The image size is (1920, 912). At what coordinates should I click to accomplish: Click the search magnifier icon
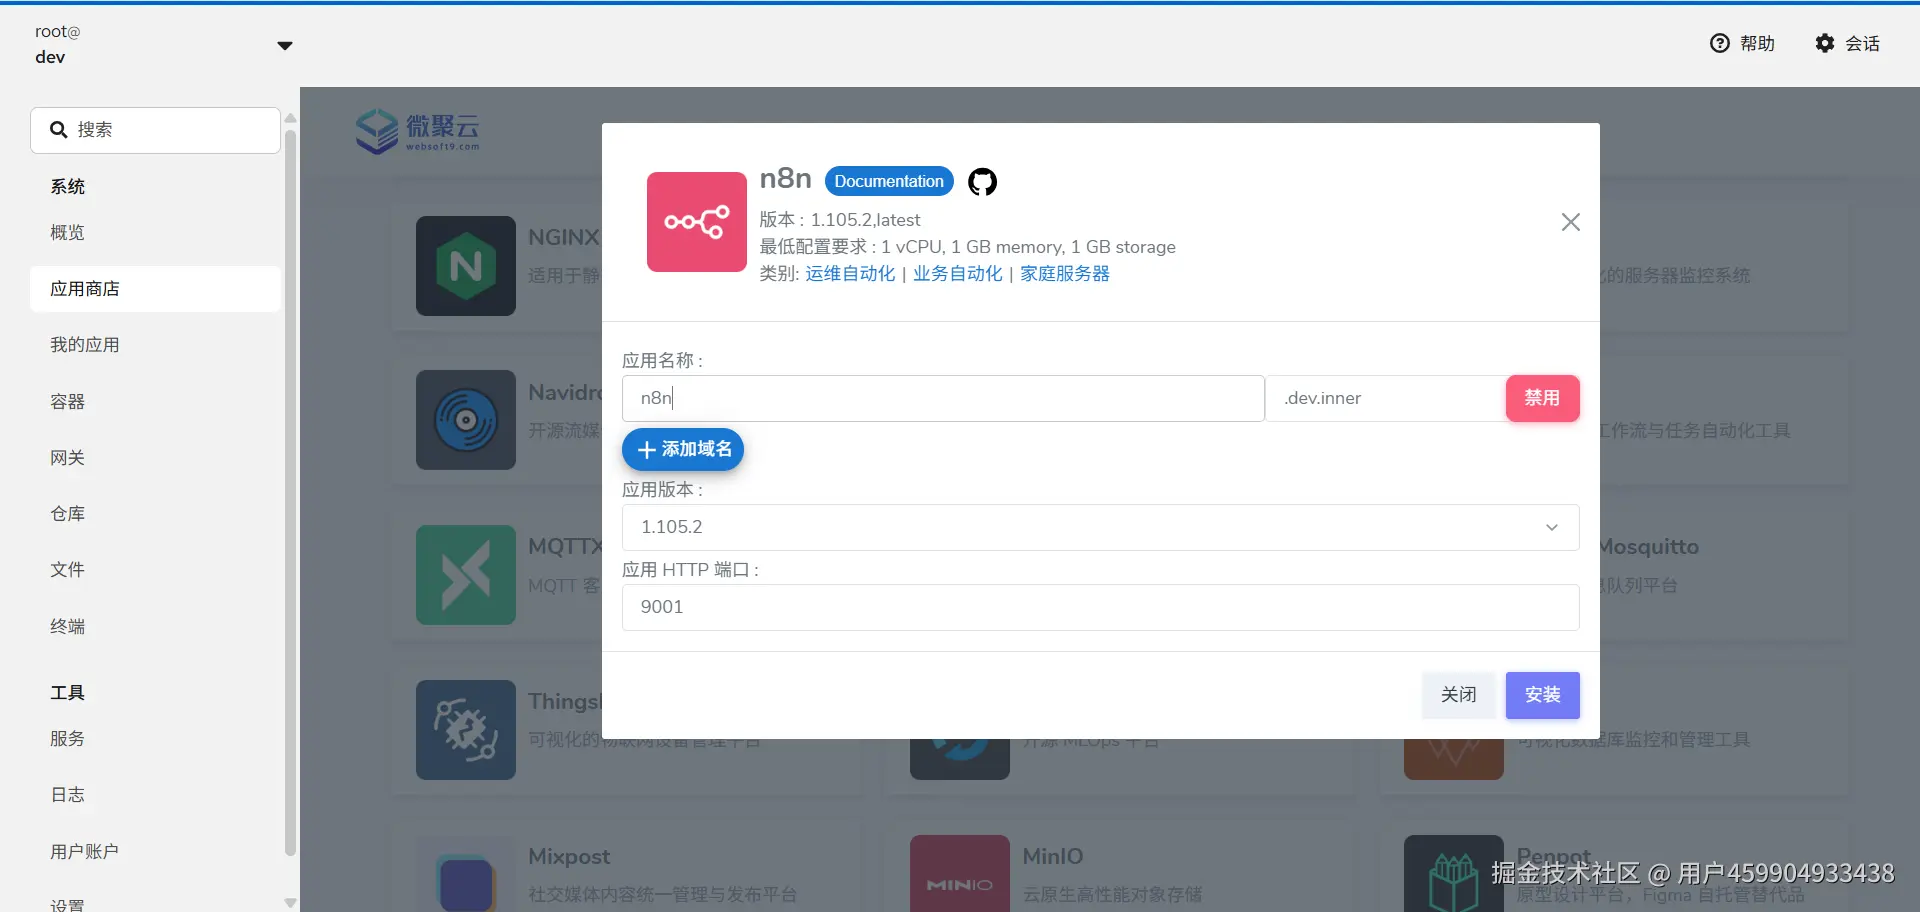[x=59, y=130]
